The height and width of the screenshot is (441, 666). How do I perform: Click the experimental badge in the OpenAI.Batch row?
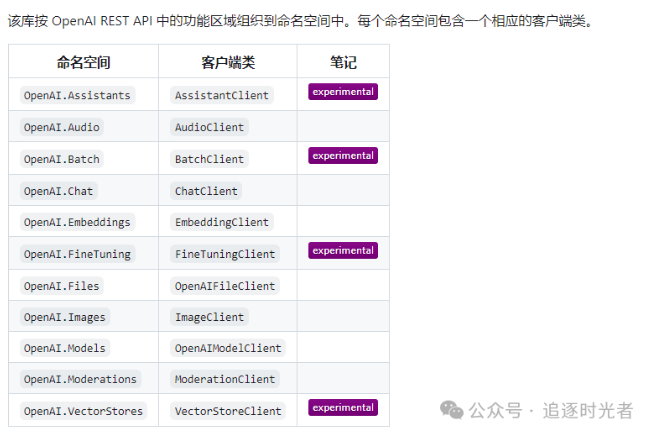click(x=343, y=156)
